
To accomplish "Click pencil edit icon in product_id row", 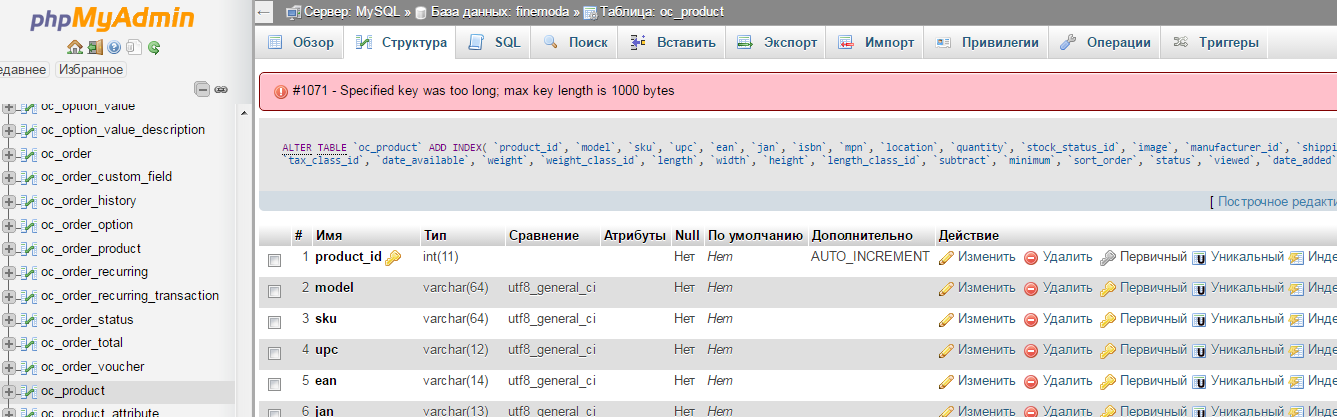I will point(946,257).
